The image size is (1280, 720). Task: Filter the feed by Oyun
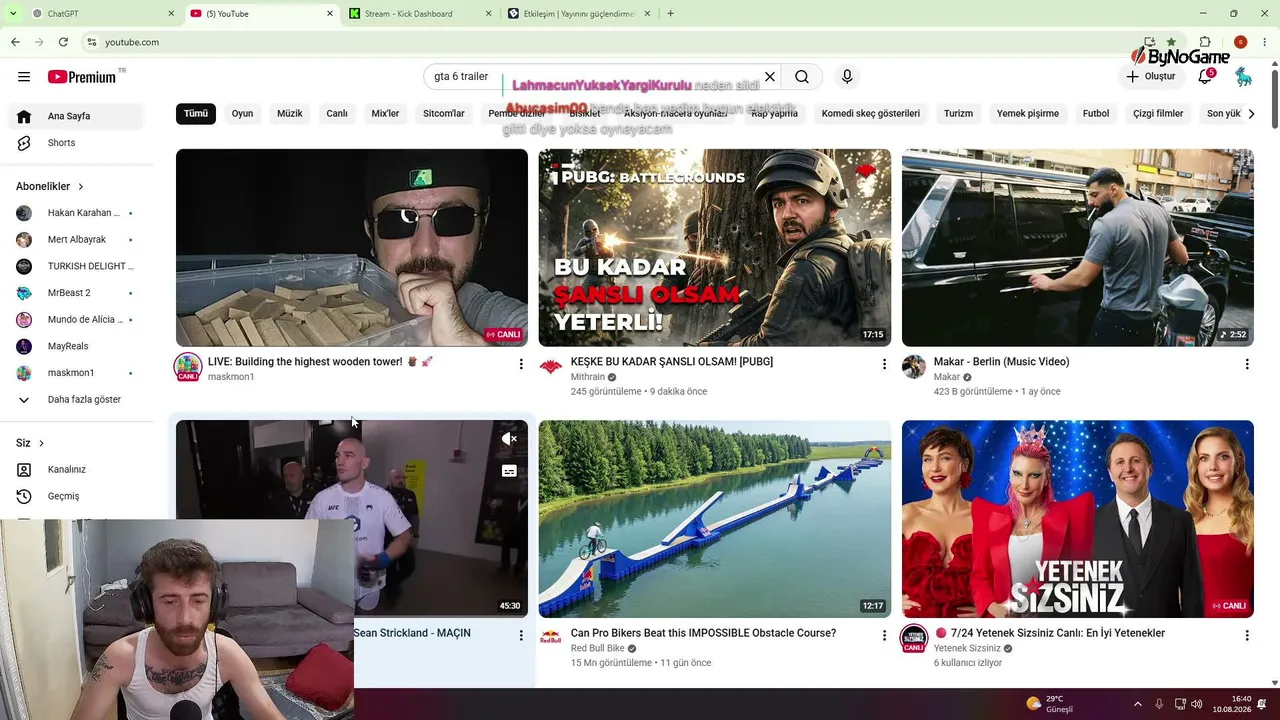click(x=242, y=113)
